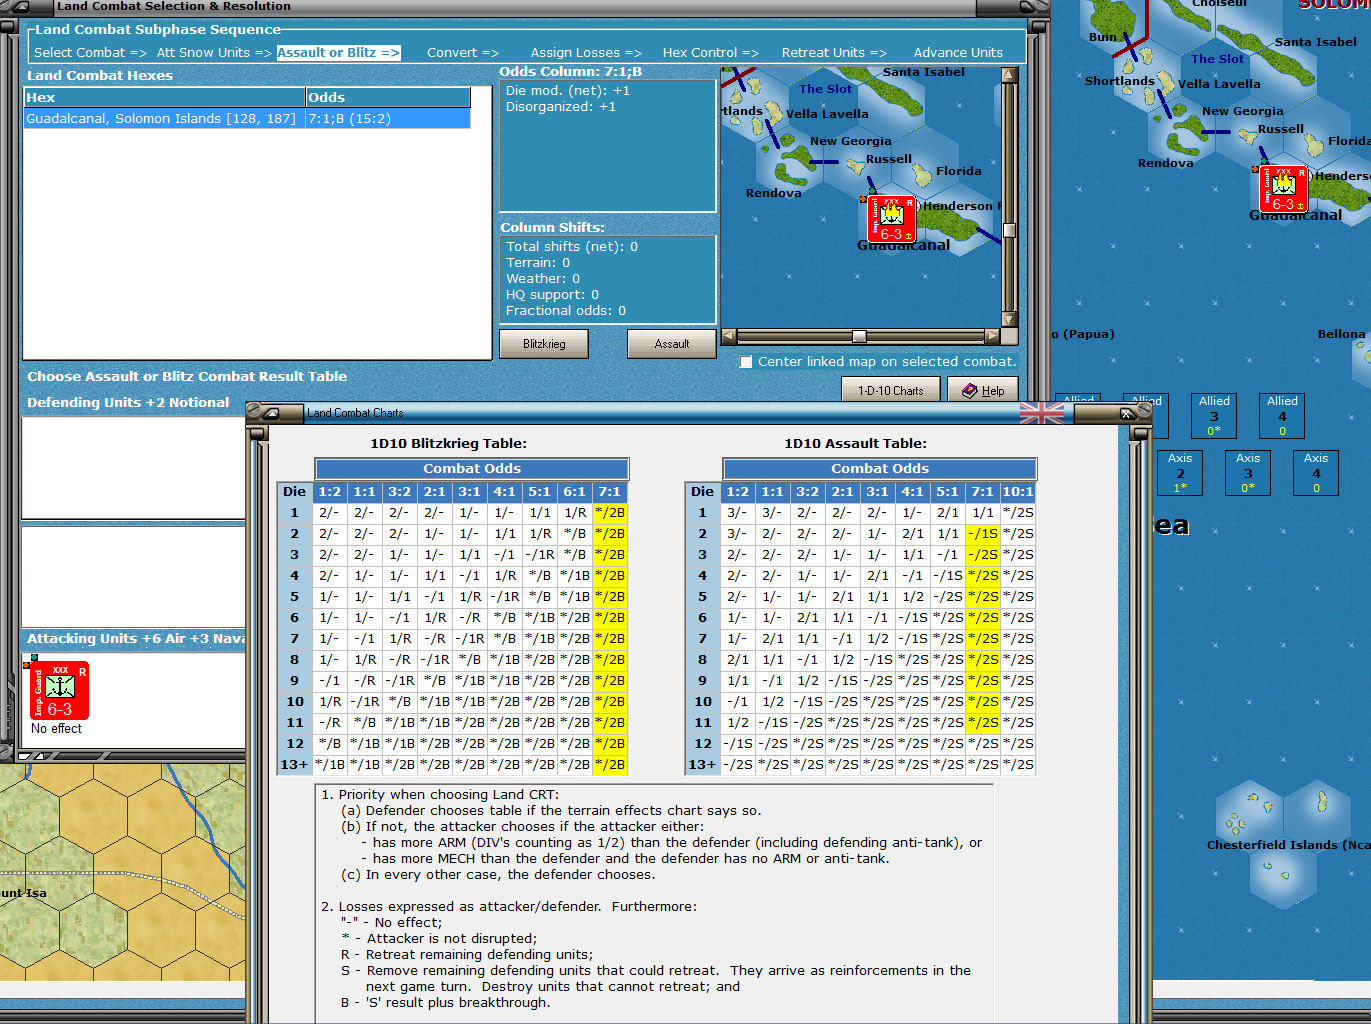Click the Imp. Guard unit counter on the main map
Screen dimensions: 1371x1024
coord(1283,189)
